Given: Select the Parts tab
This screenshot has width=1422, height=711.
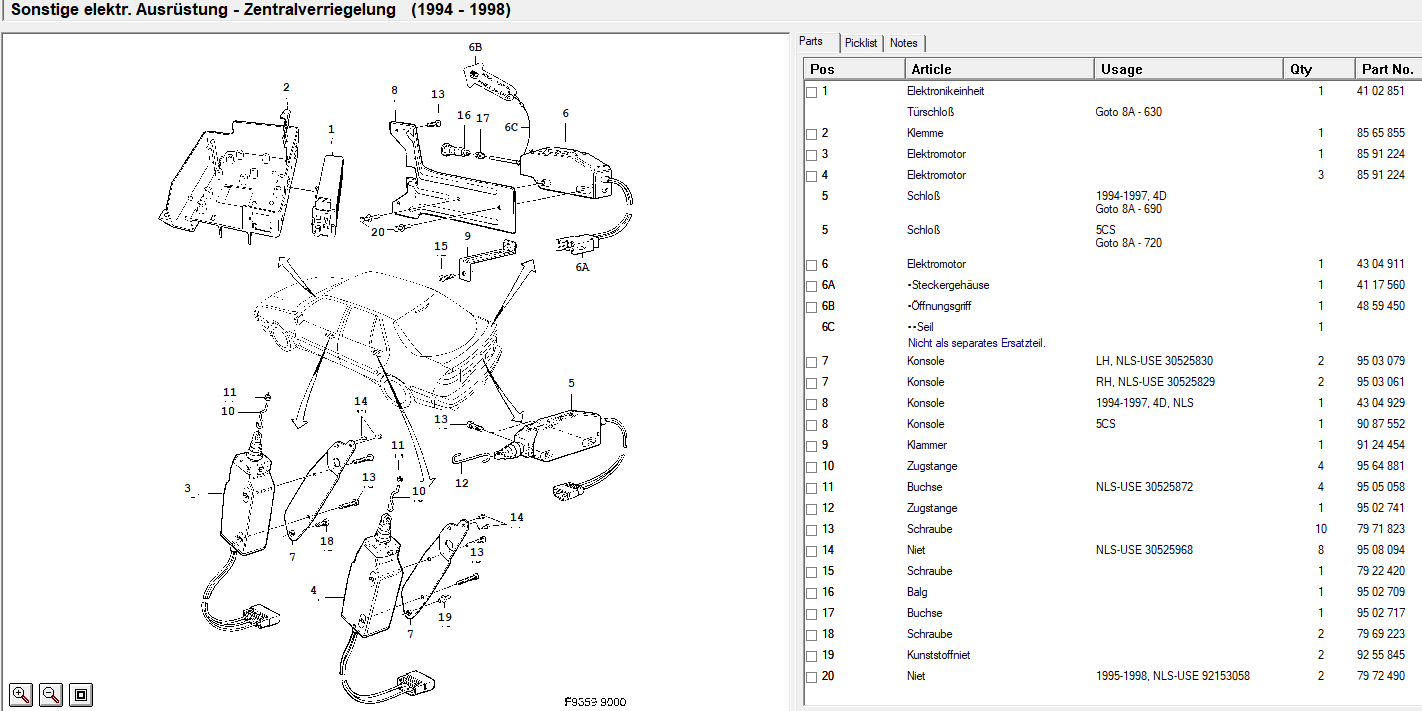Looking at the screenshot, I should point(812,42).
